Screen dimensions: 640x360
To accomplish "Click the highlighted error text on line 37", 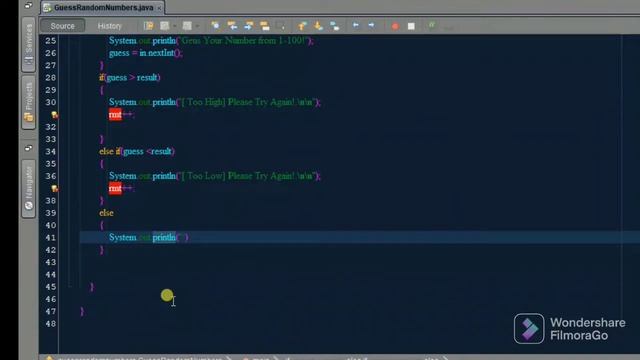I will pos(115,188).
